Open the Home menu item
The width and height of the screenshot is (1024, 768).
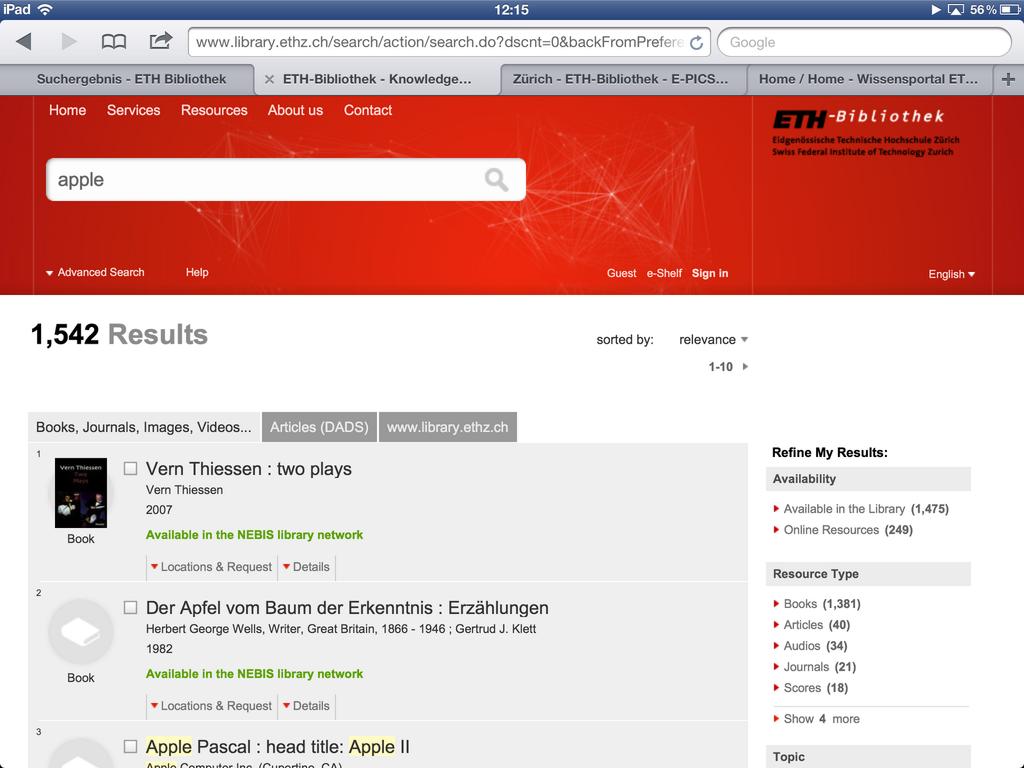pyautogui.click(x=67, y=110)
